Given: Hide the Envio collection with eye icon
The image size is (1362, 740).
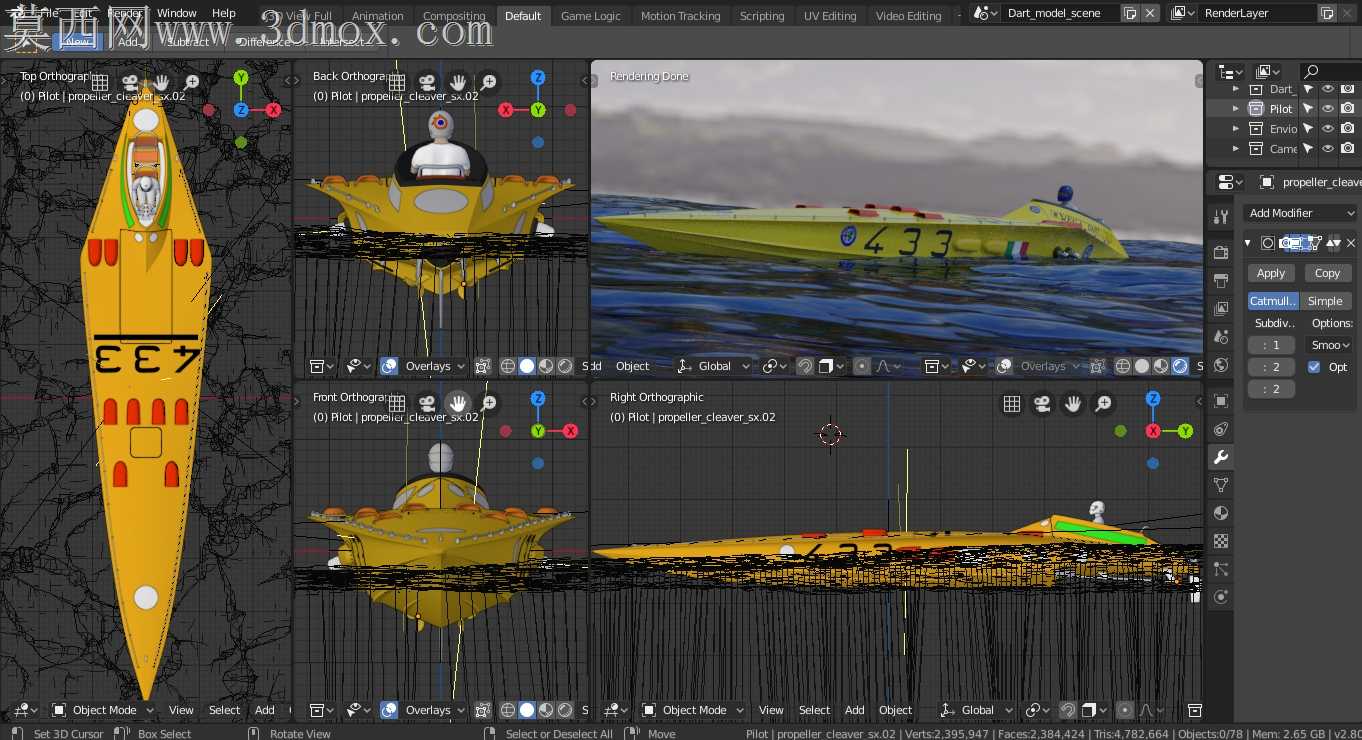Looking at the screenshot, I should [1328, 128].
